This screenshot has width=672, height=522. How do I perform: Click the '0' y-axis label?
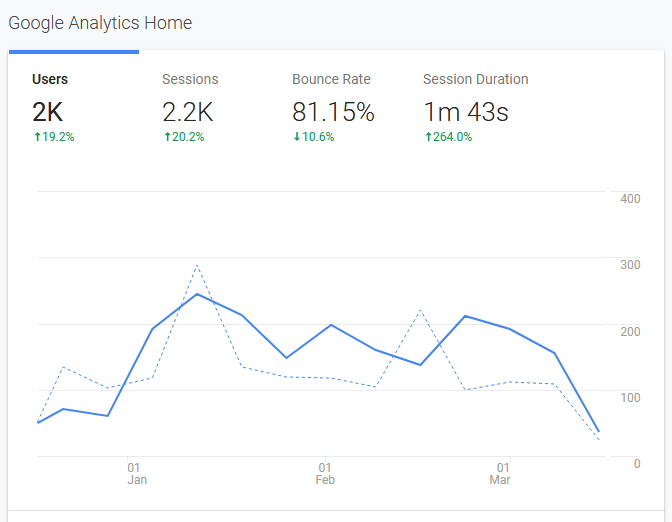point(637,464)
